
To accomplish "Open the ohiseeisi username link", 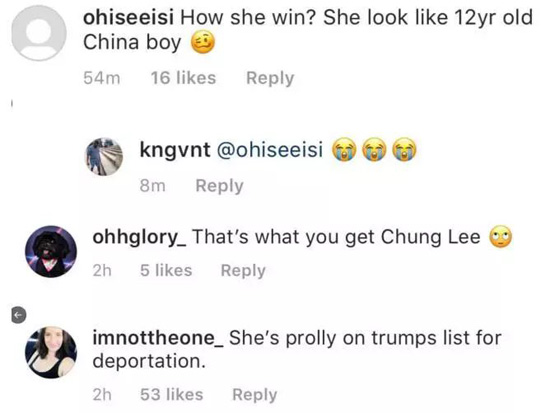I will tap(128, 17).
